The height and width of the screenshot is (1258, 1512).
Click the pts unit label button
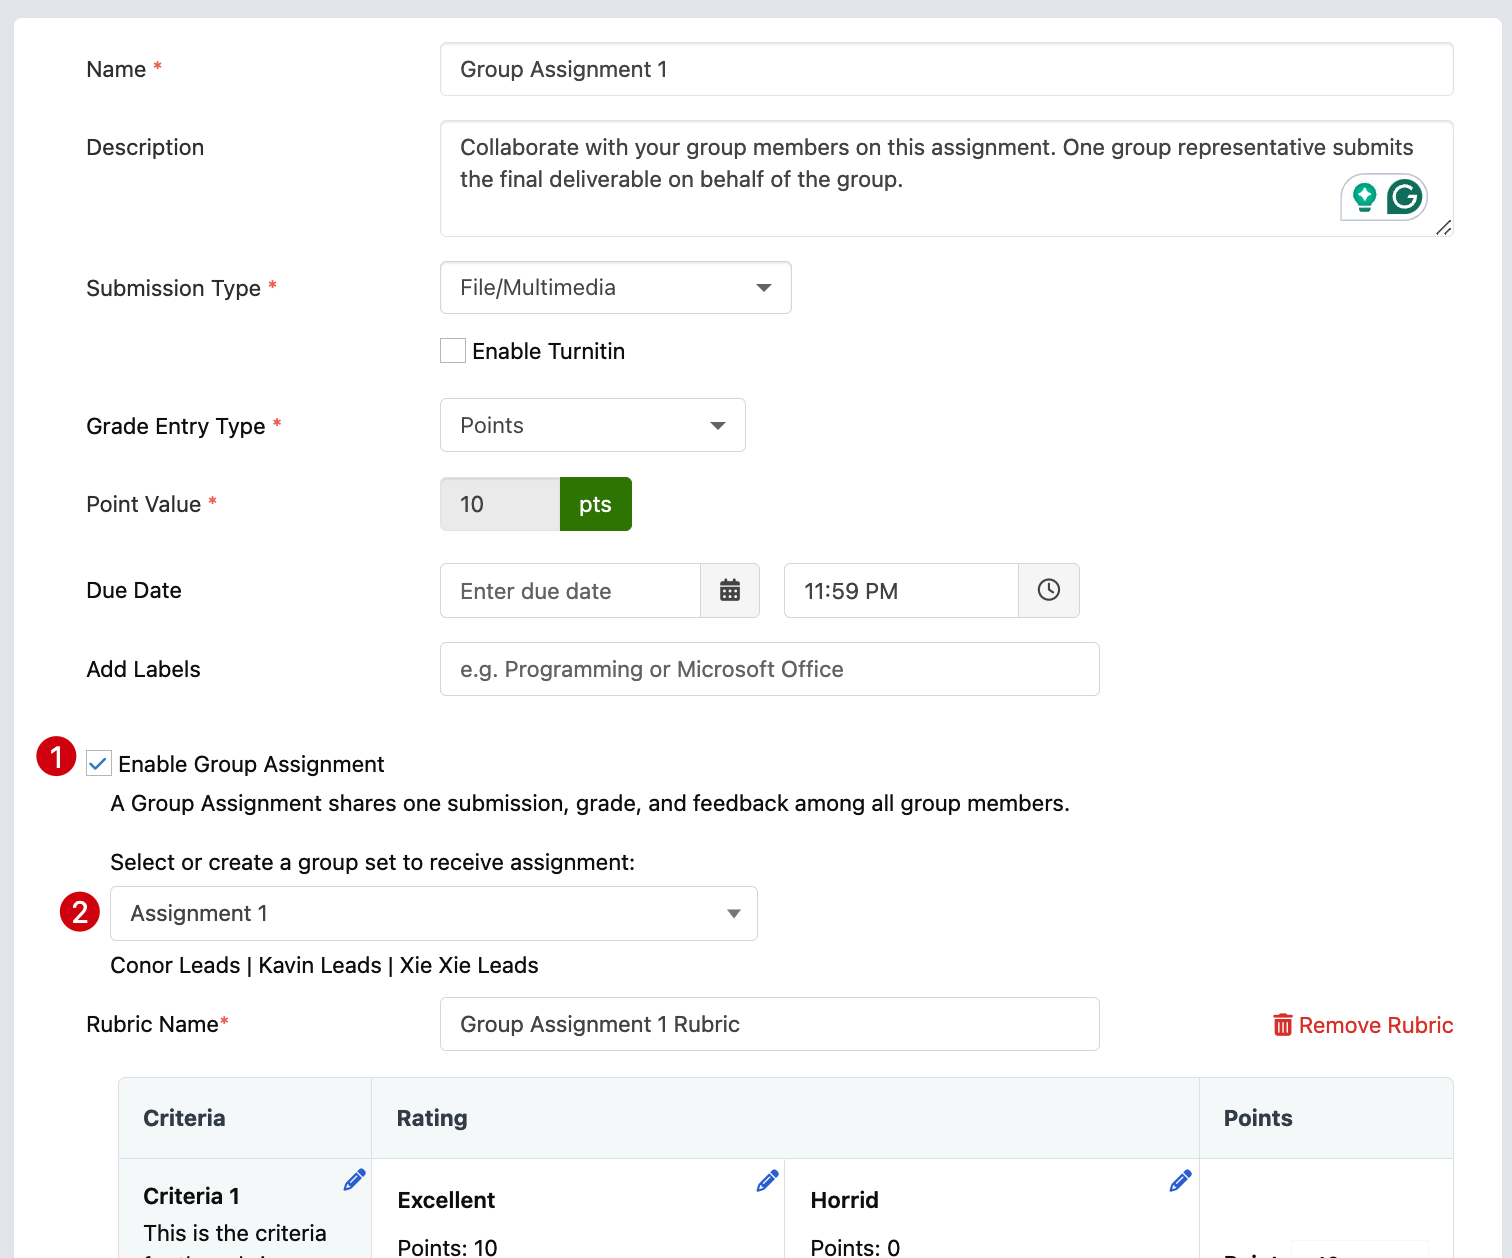tap(595, 504)
